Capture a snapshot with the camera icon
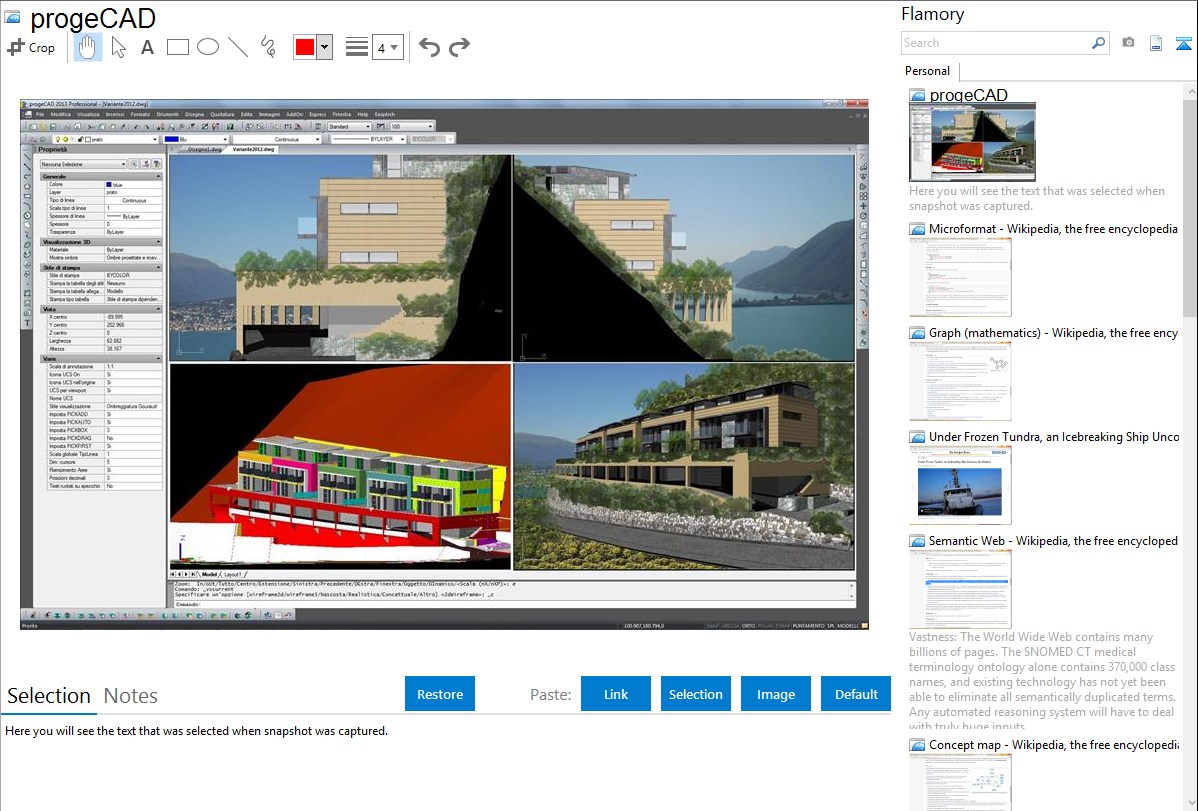Viewport: 1198px width, 811px height. 1128,43
